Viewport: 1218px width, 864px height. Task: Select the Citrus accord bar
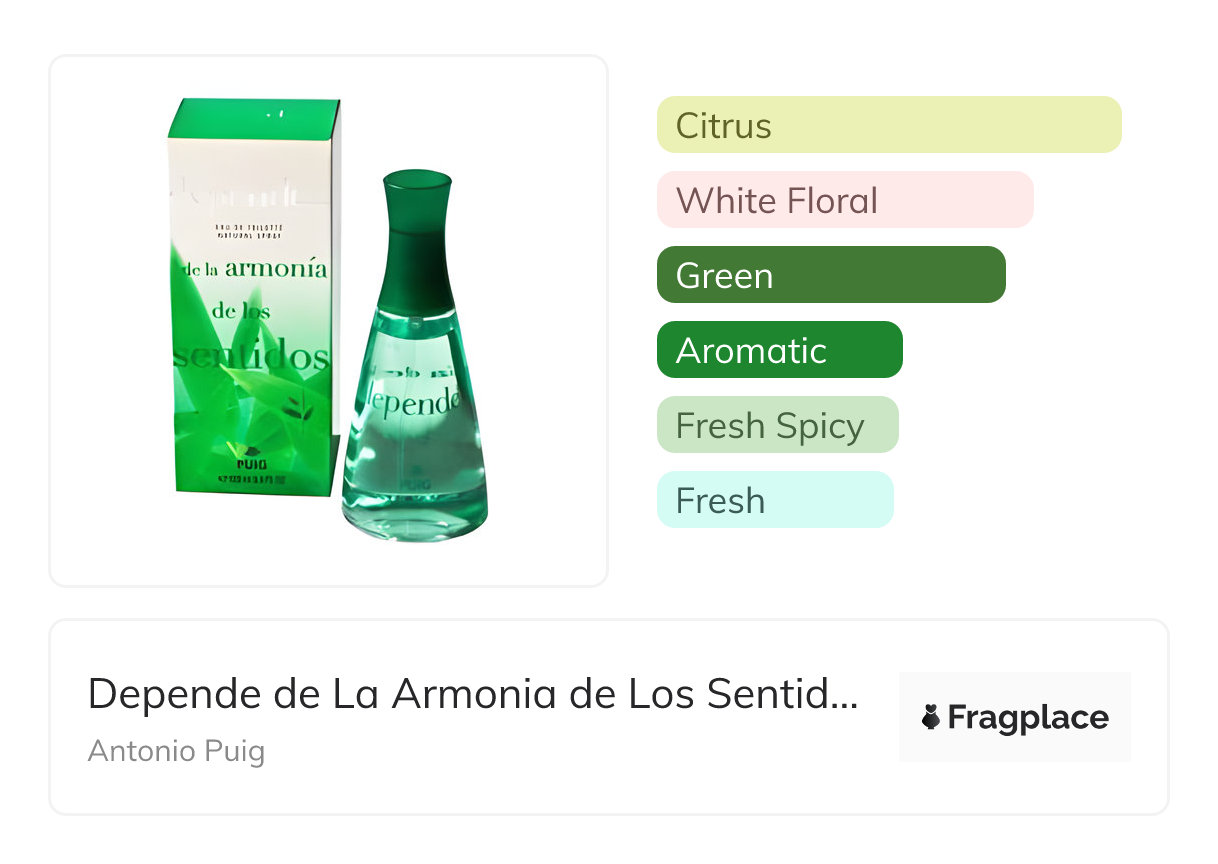(x=888, y=125)
